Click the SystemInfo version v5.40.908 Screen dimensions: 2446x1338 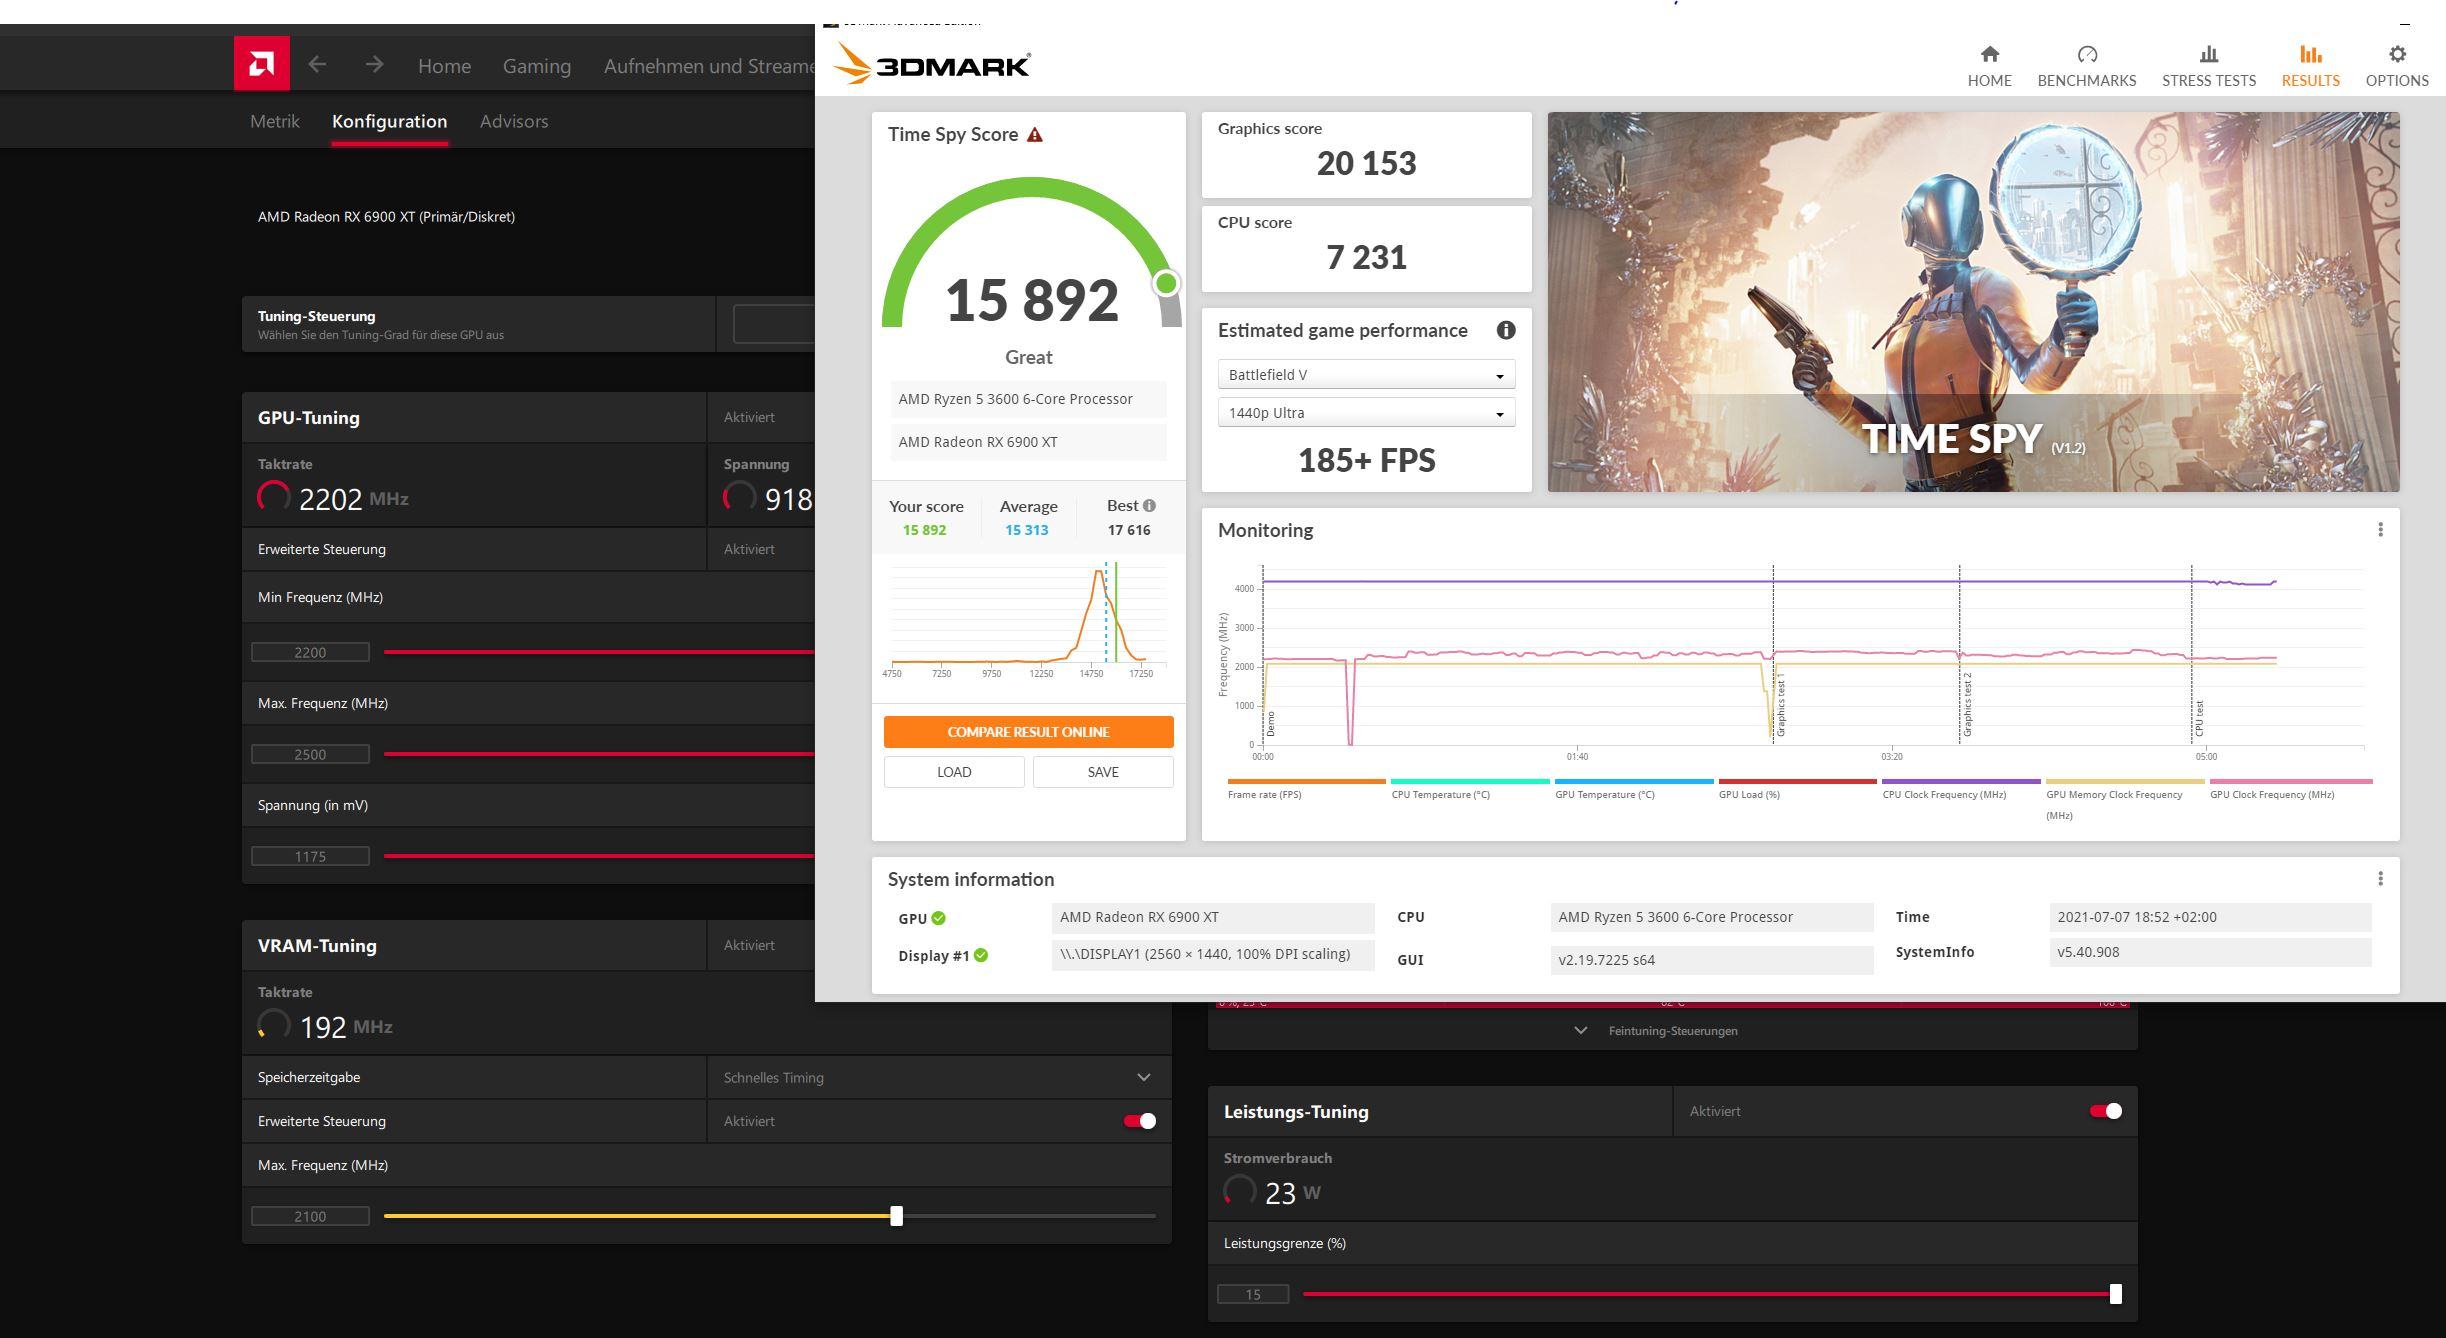2209,952
